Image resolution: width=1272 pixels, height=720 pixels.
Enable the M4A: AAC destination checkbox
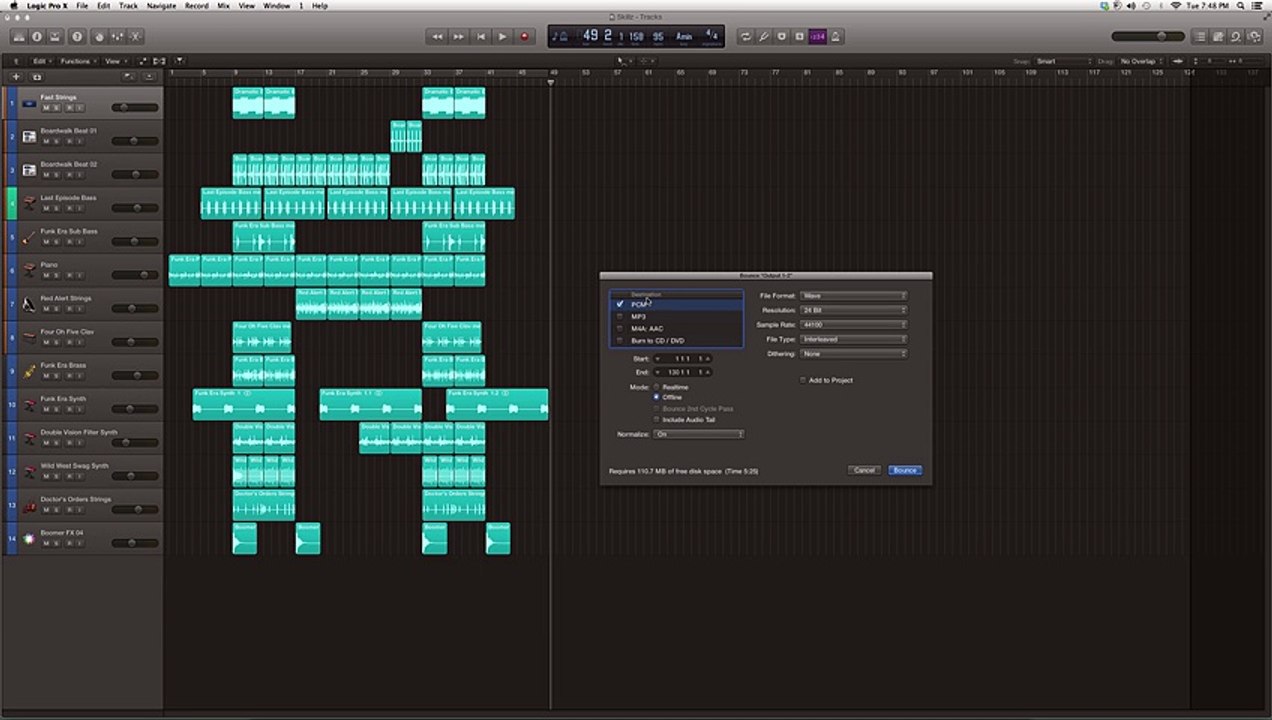pos(620,328)
